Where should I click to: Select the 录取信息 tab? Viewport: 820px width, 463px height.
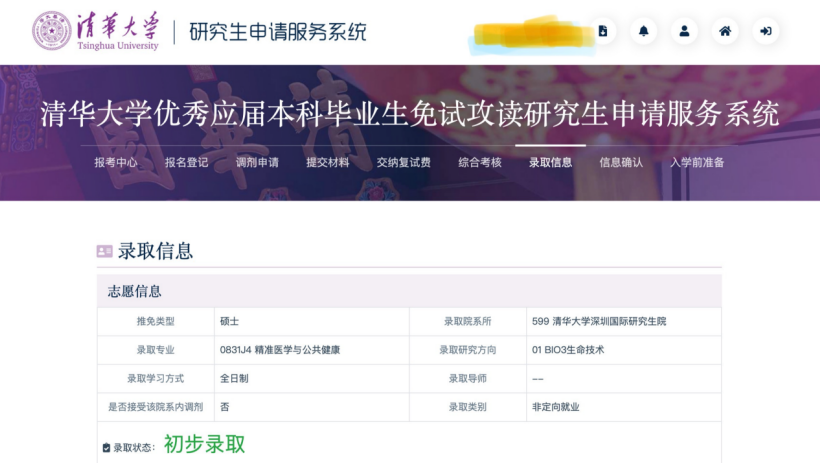pos(551,163)
